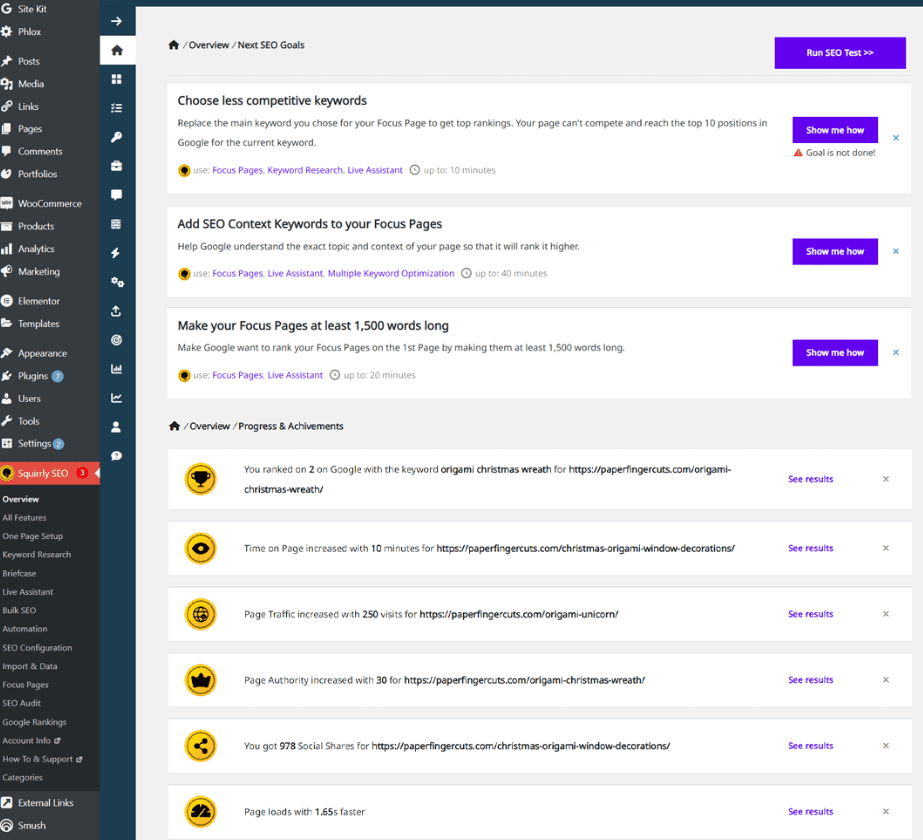
Task: Show me how for 1,500 words goal
Action: (x=835, y=353)
